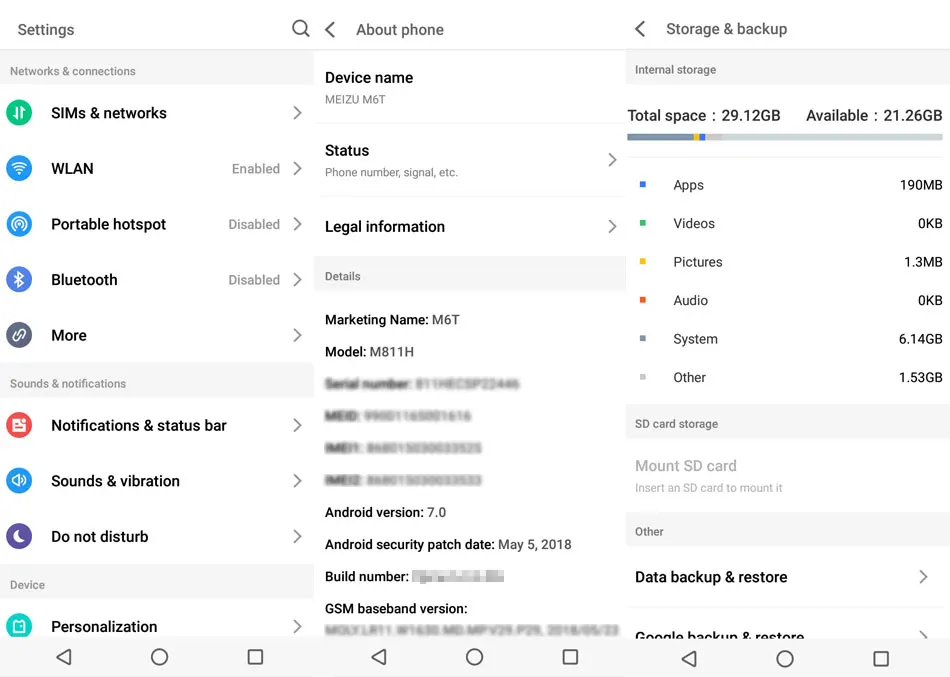The height and width of the screenshot is (677, 950).
Task: Open the Sounds & vibration entry
Action: coord(157,481)
